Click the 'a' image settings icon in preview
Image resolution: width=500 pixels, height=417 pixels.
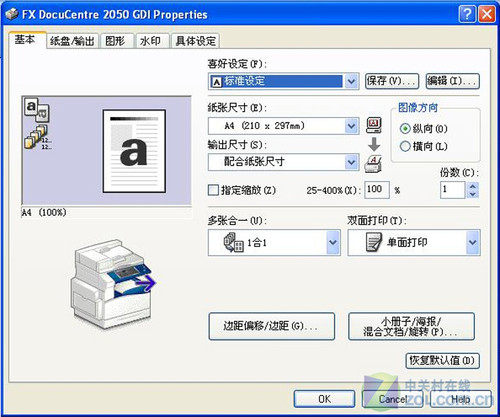pyautogui.click(x=37, y=109)
